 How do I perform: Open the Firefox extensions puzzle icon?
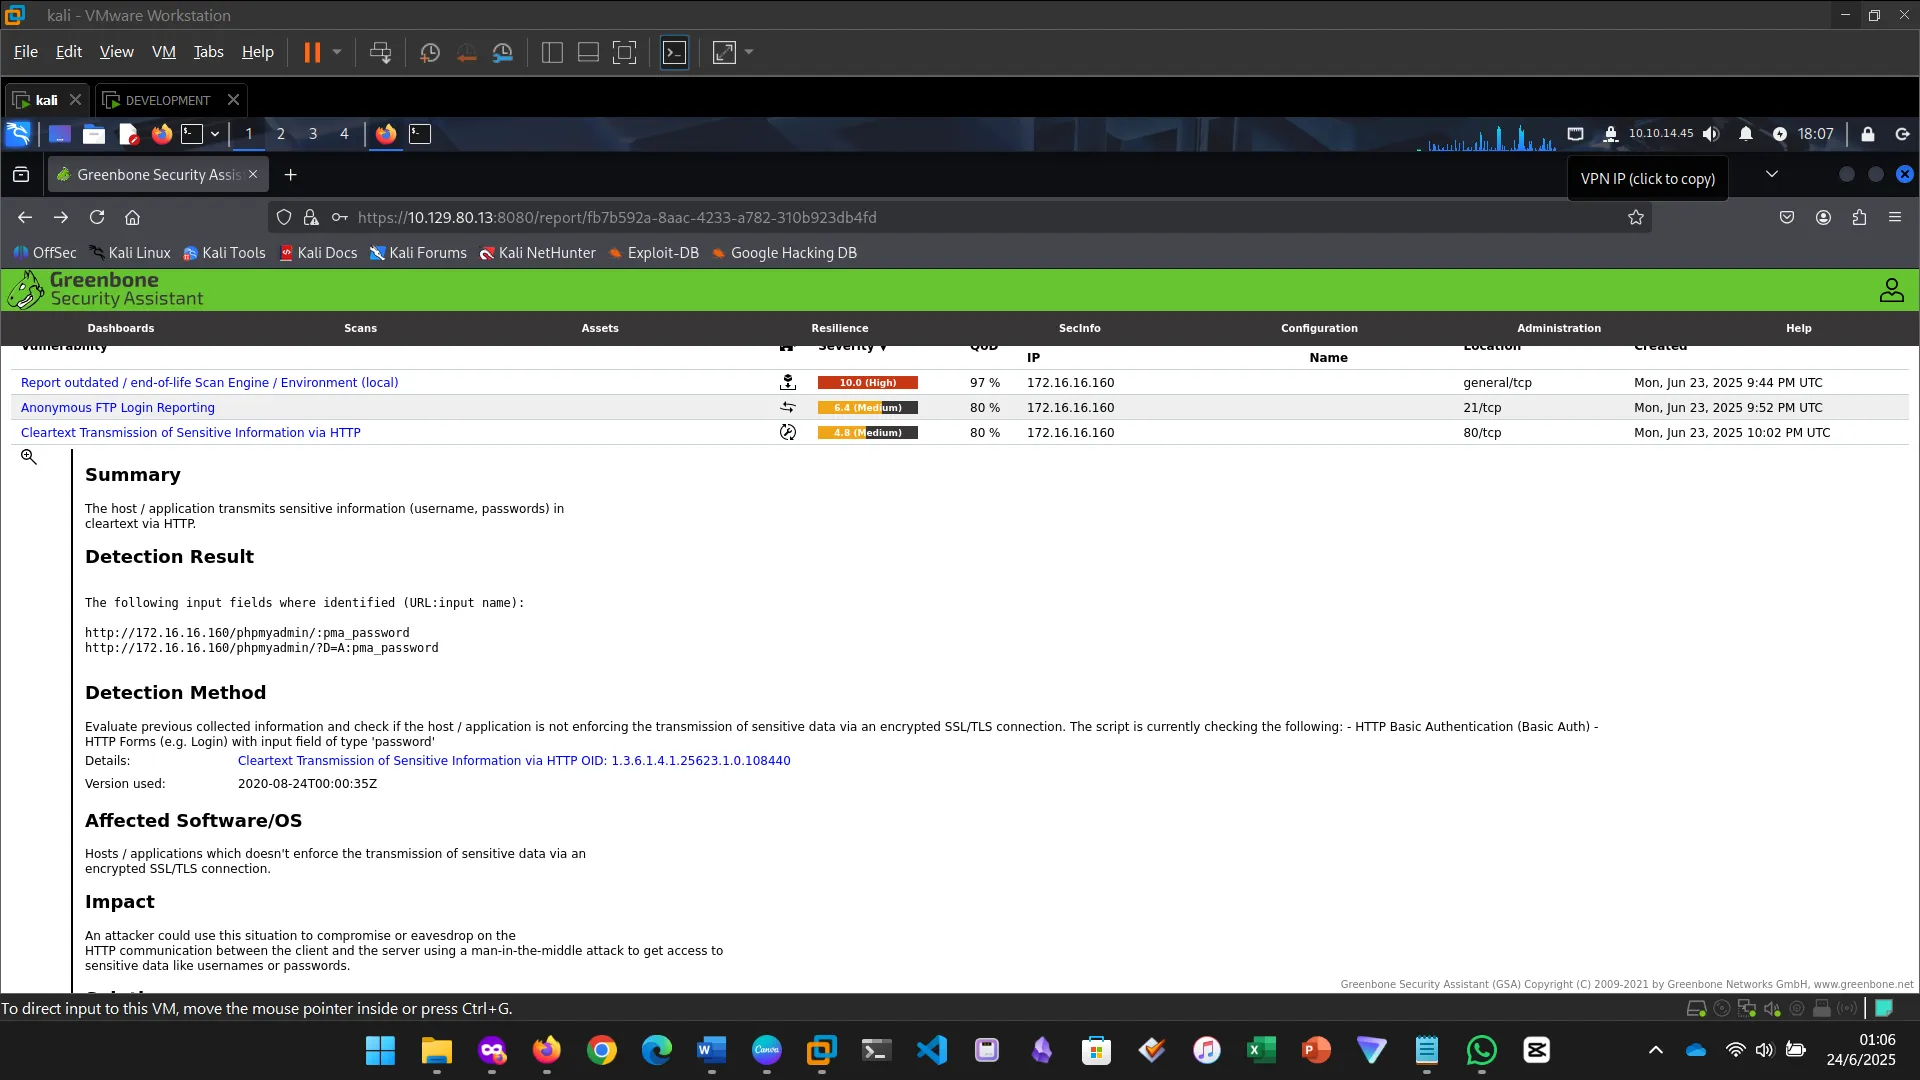(x=1859, y=217)
